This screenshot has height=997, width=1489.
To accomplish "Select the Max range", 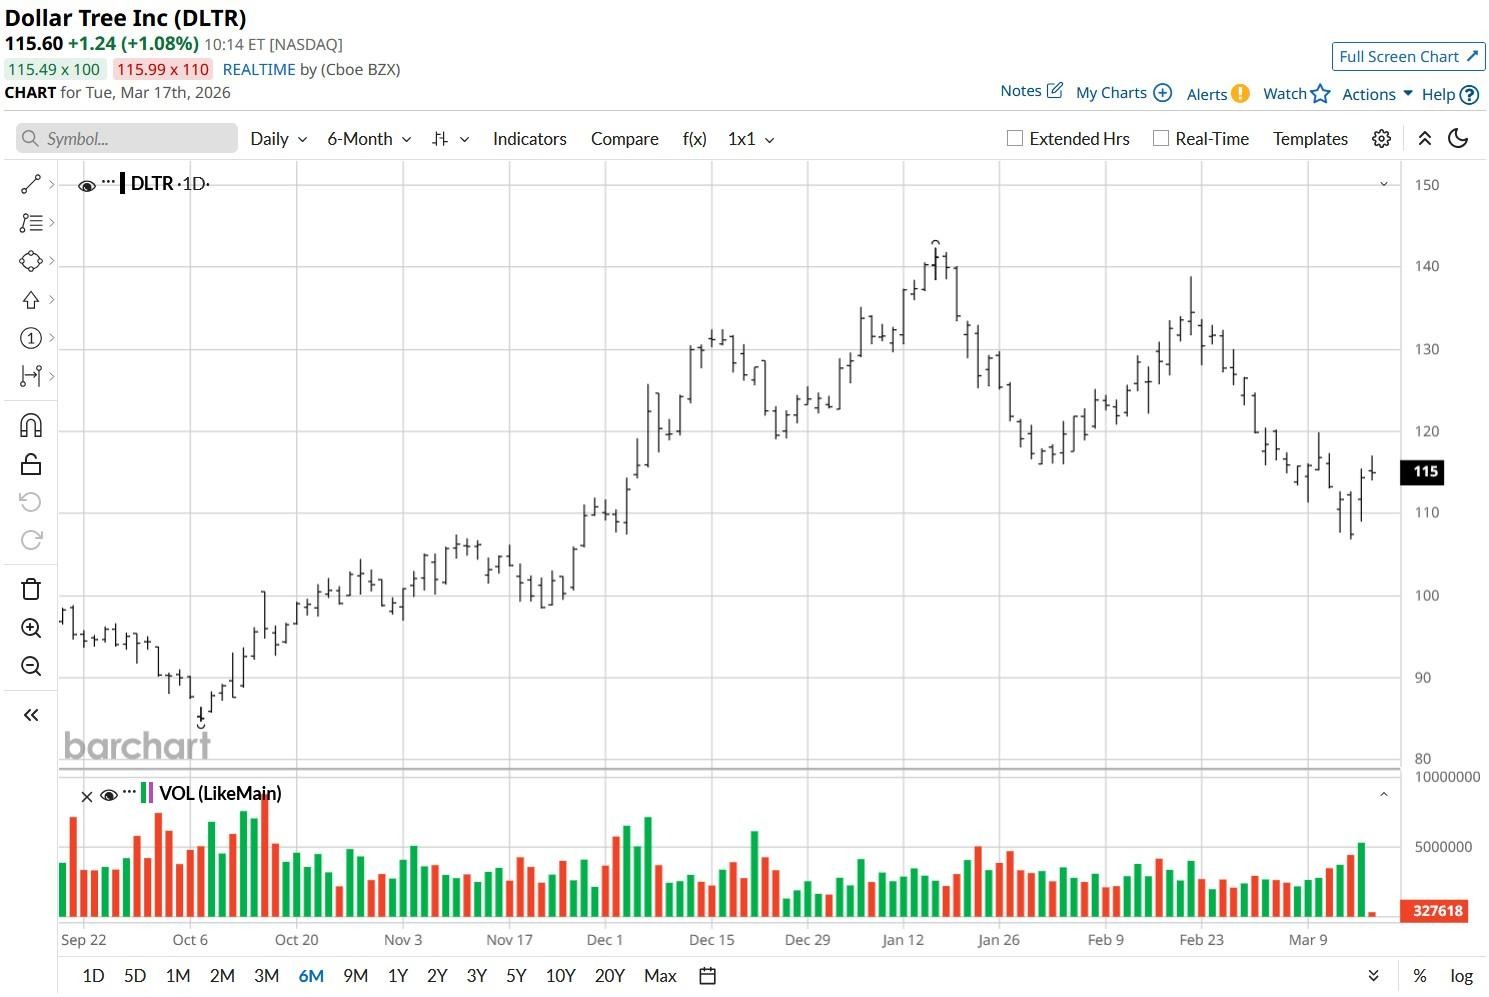I will point(660,976).
